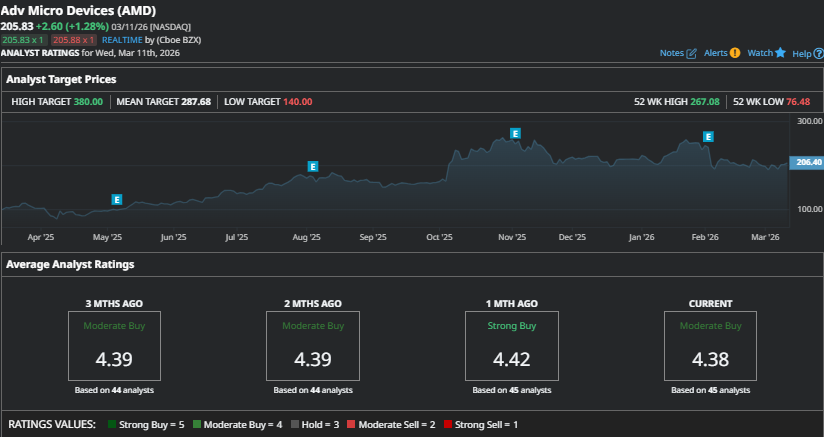Image resolution: width=824 pixels, height=437 pixels.
Task: Open the Notes edit icon
Action: click(691, 53)
